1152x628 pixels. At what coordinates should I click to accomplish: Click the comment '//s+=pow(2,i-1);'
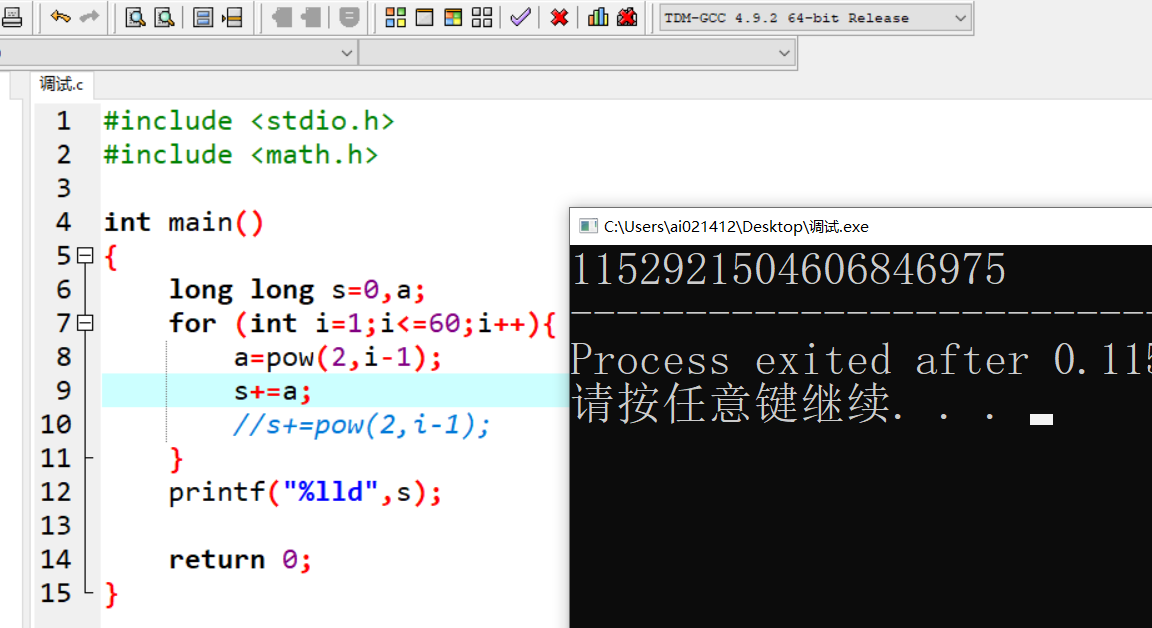[x=361, y=425]
